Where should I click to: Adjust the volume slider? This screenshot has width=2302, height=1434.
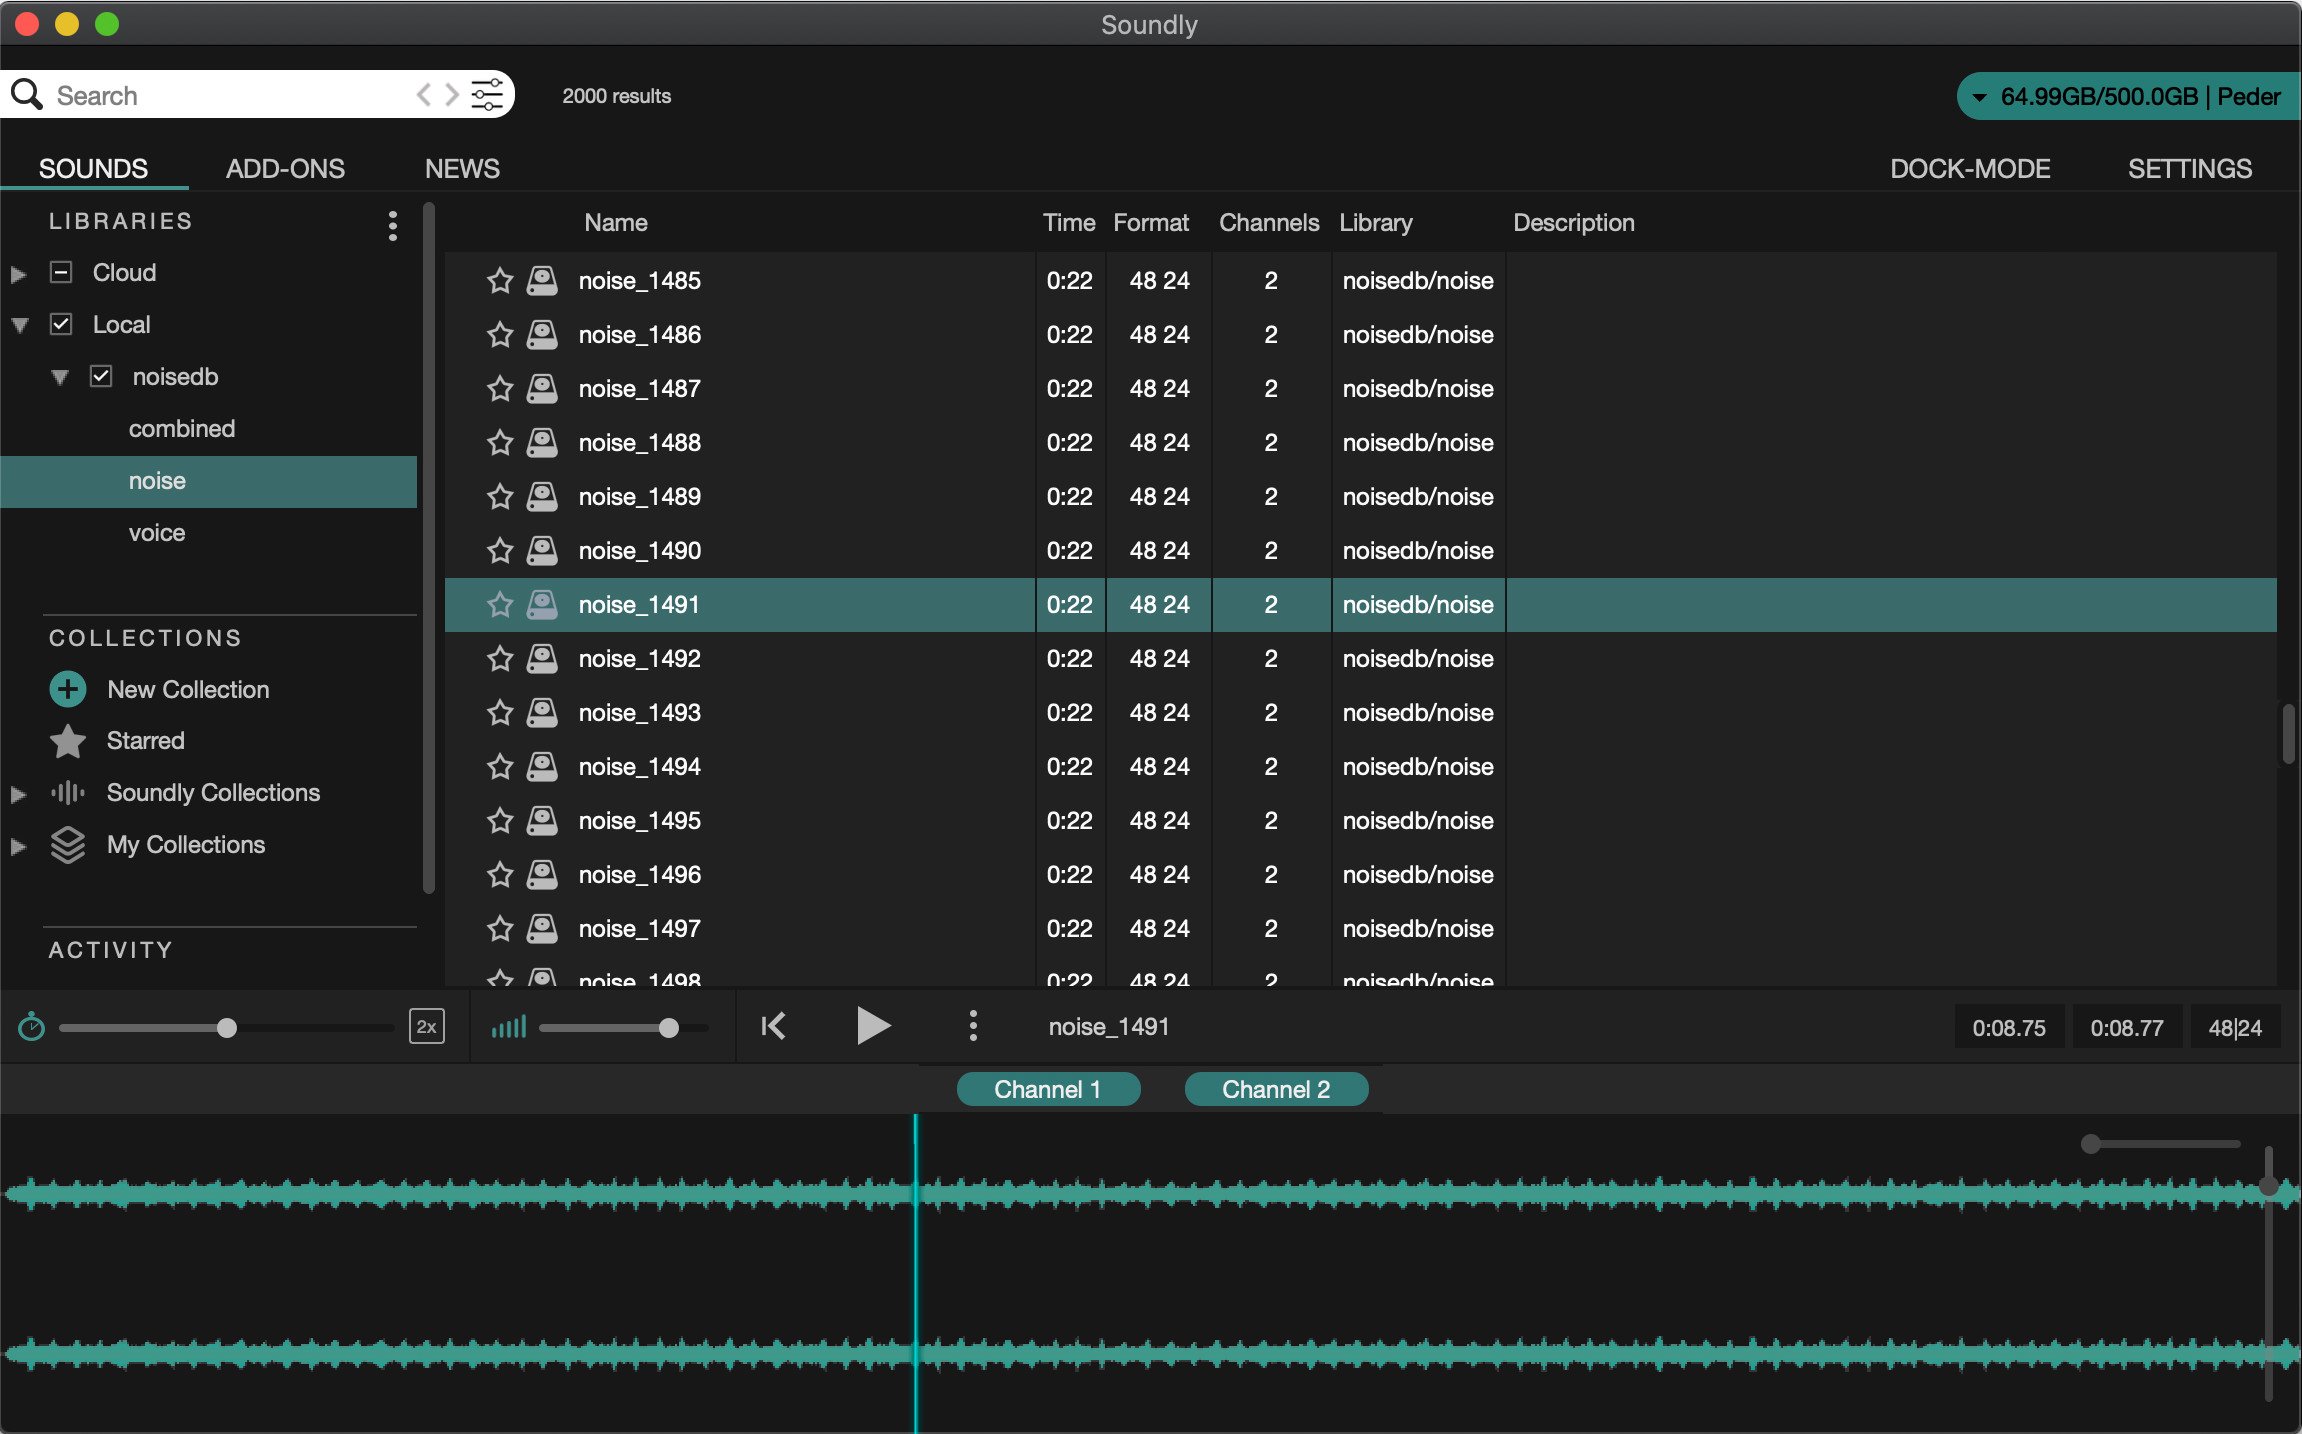[x=669, y=1027]
